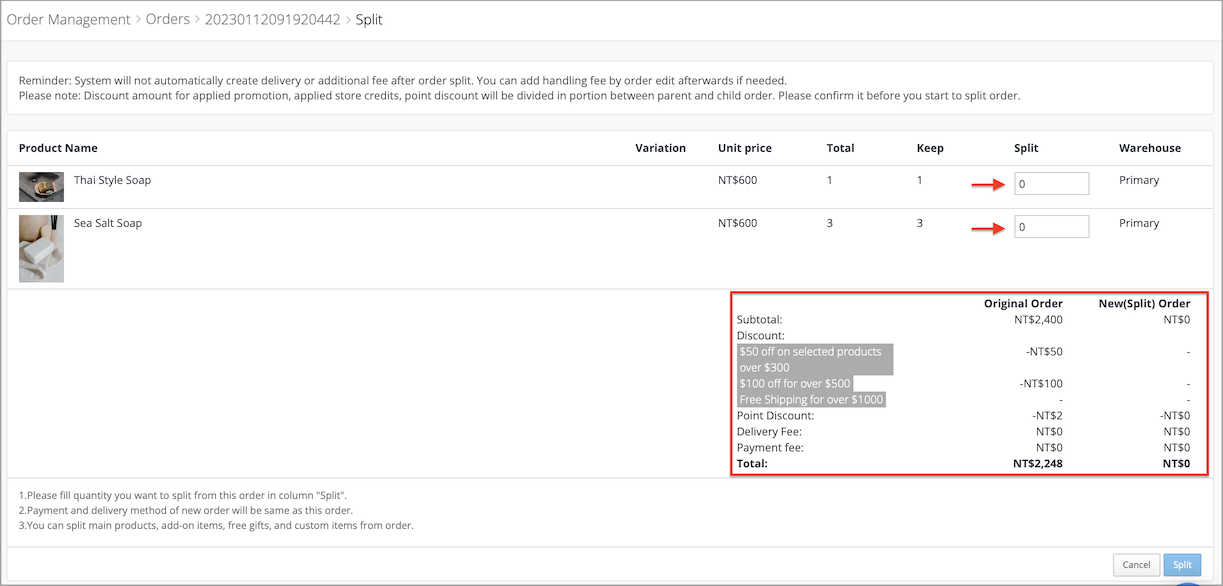Image resolution: width=1223 pixels, height=586 pixels.
Task: Click the 'Please note: Discount amount' notice line
Action: (x=519, y=96)
